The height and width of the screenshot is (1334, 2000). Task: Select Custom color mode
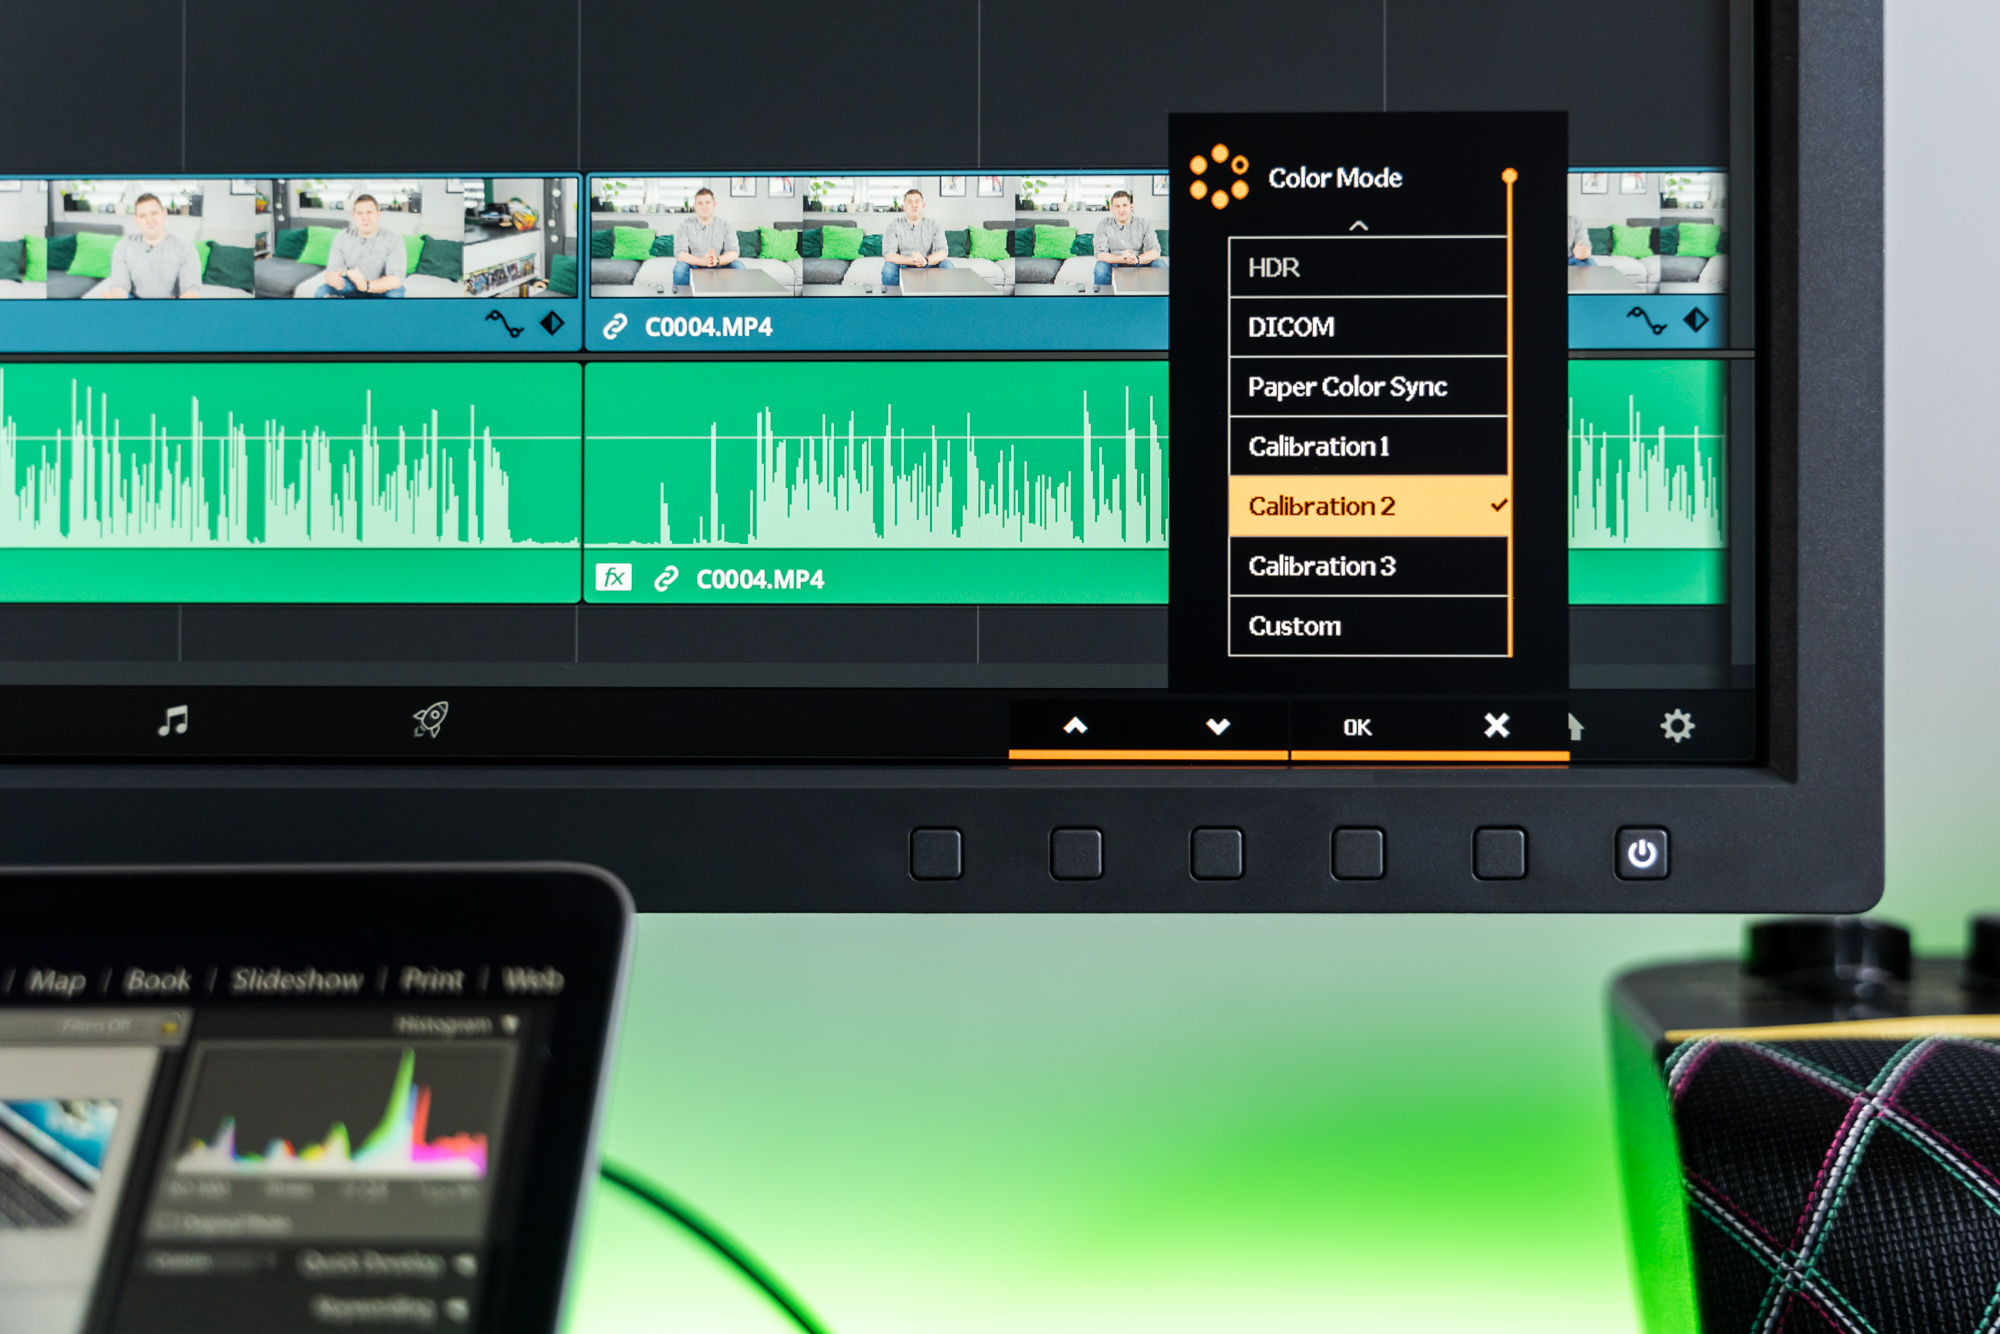1368,626
